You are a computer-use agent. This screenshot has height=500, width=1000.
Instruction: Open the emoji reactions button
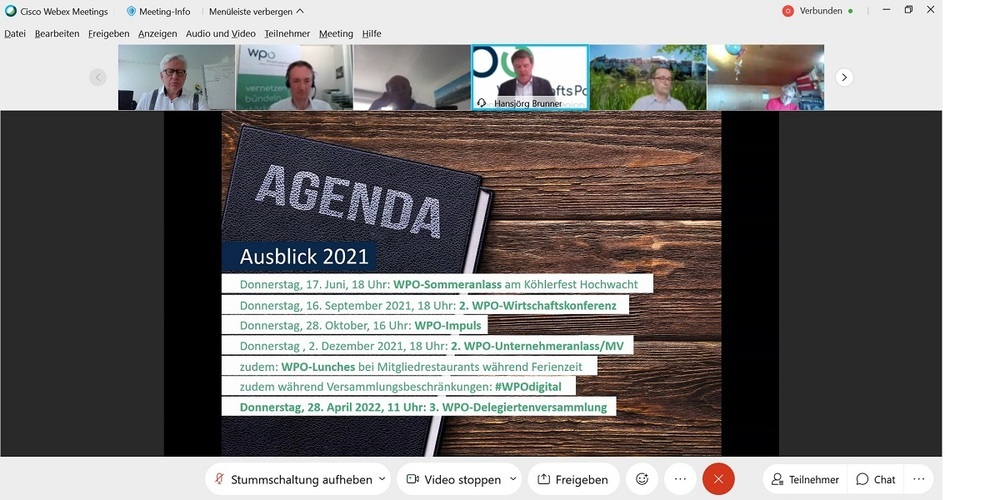click(642, 479)
